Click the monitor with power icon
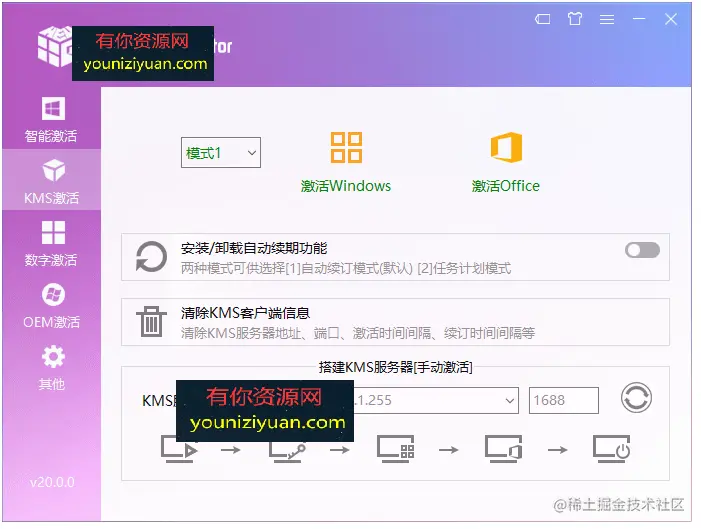This screenshot has height=529, width=701. click(612, 449)
